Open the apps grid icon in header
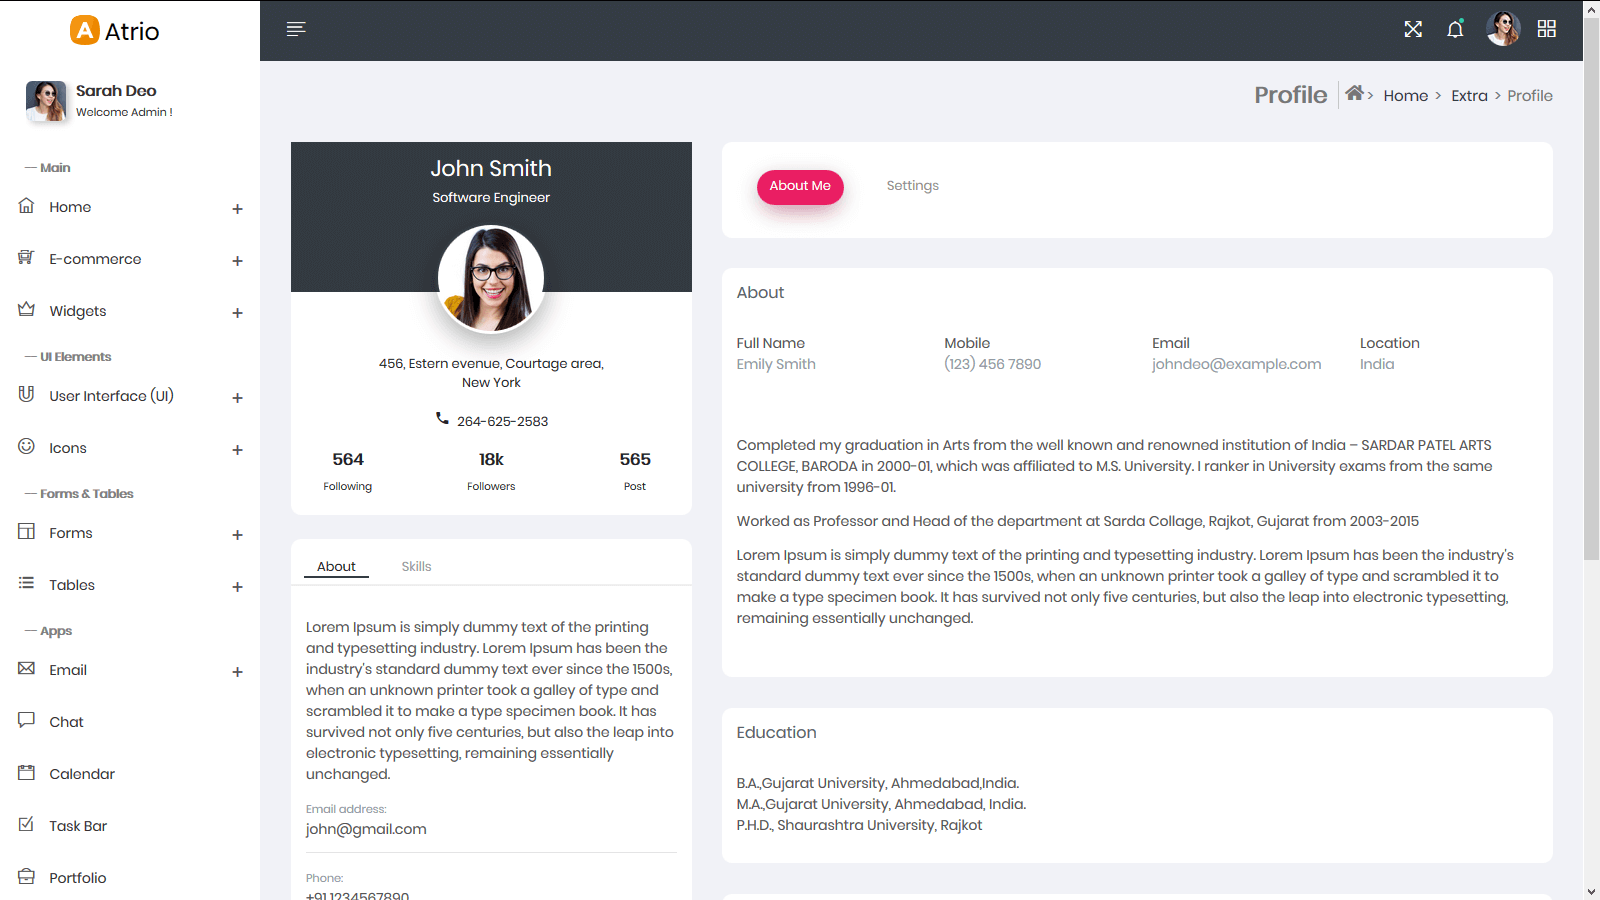Image resolution: width=1600 pixels, height=900 pixels. coord(1546,29)
